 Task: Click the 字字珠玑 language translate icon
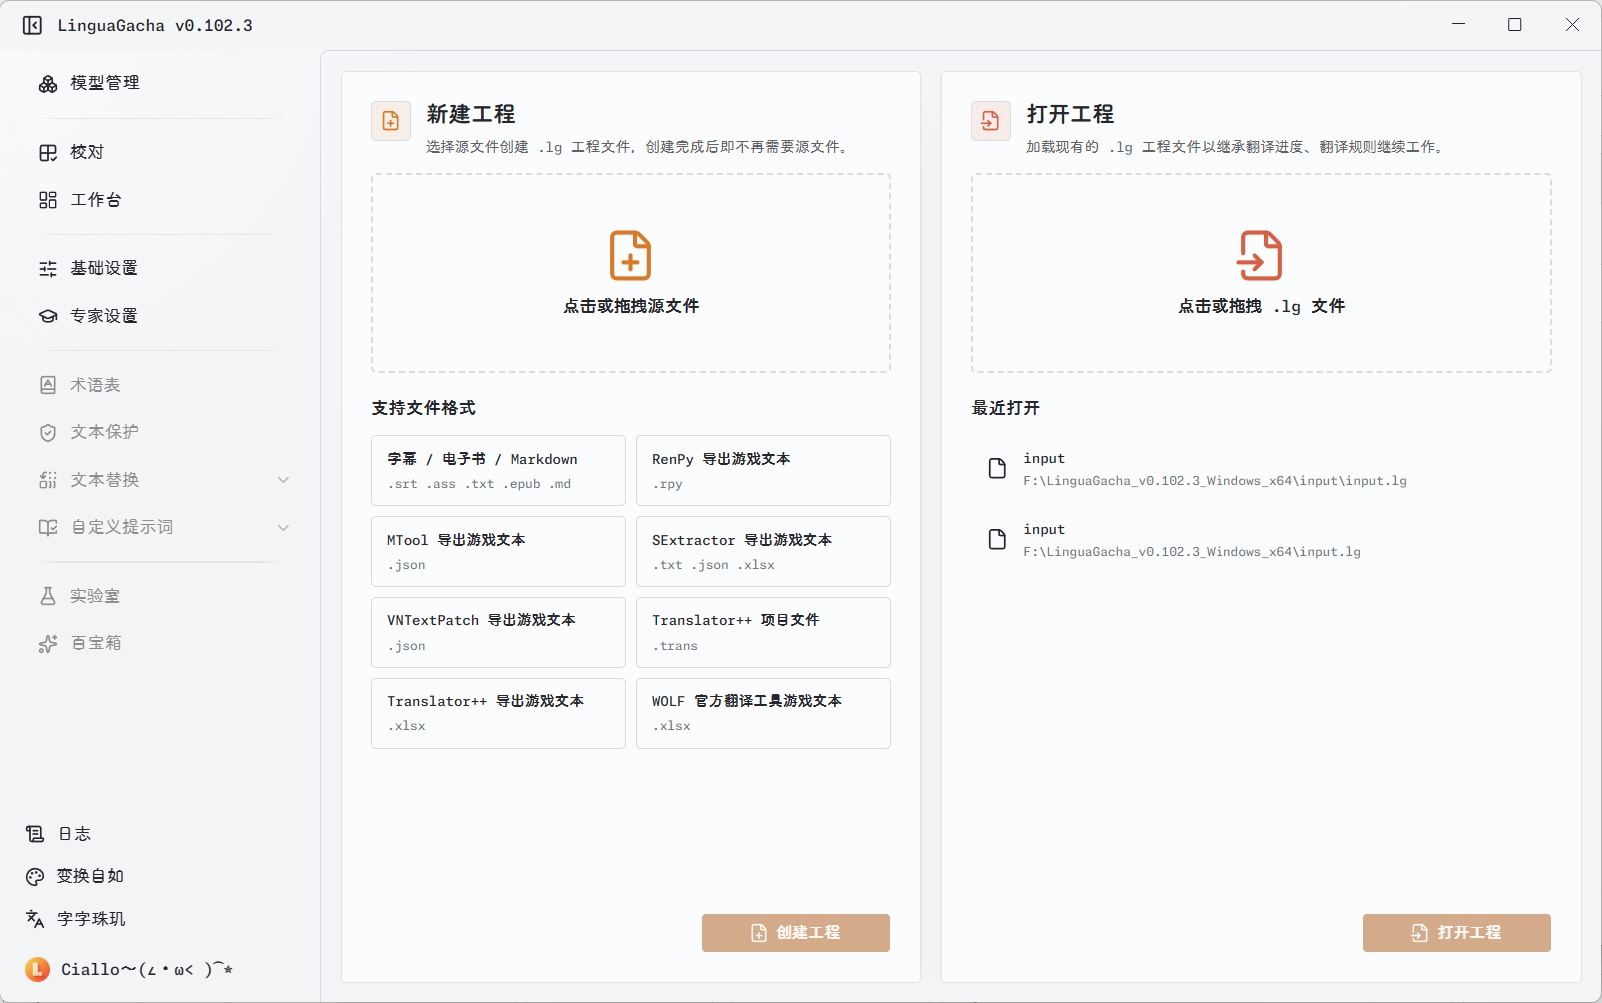[x=35, y=919]
